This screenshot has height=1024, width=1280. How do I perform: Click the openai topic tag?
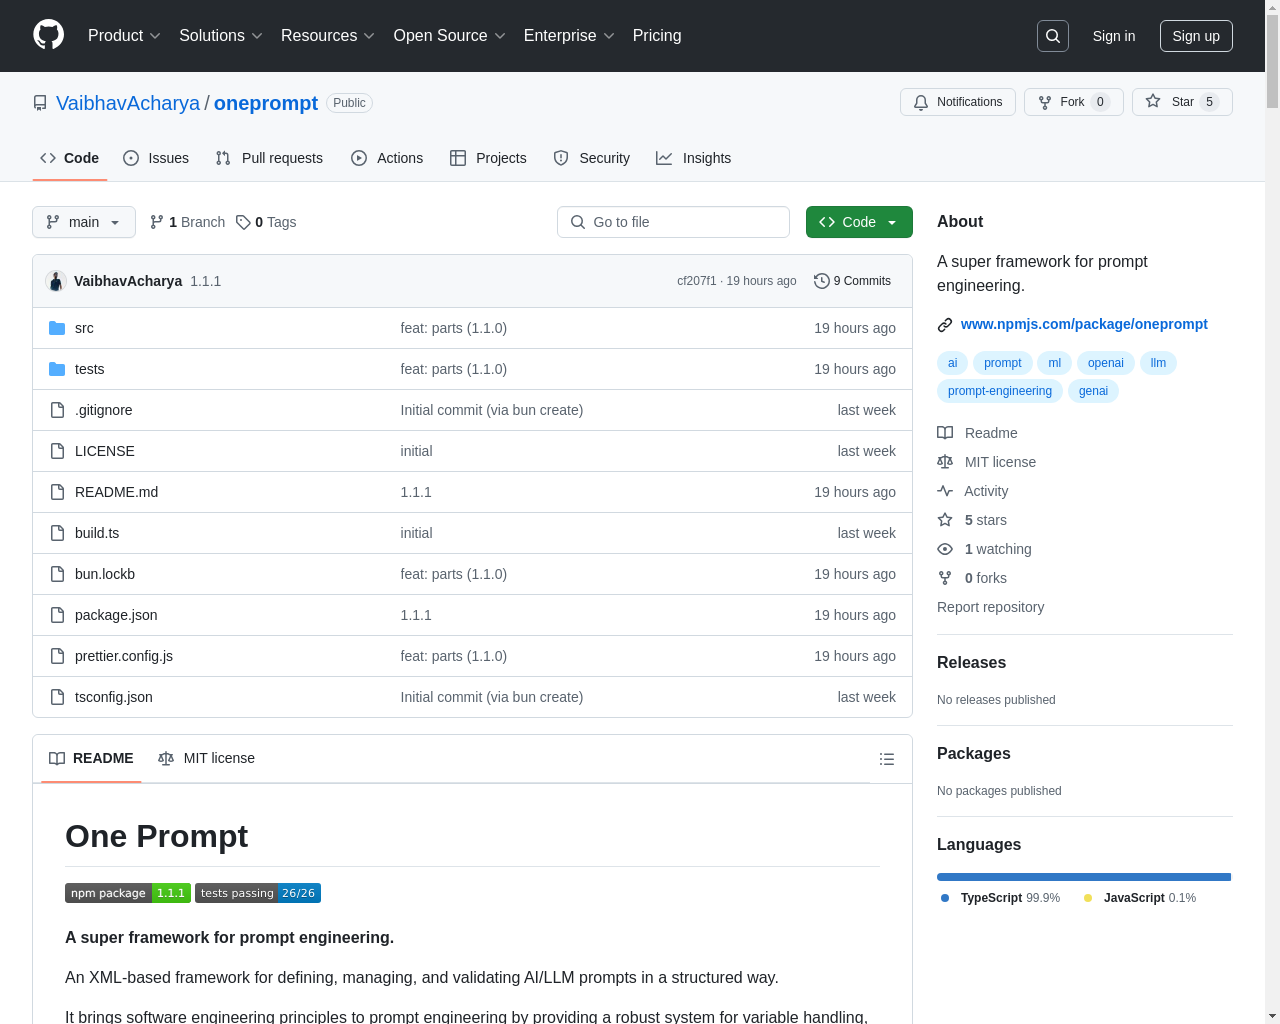[1106, 363]
